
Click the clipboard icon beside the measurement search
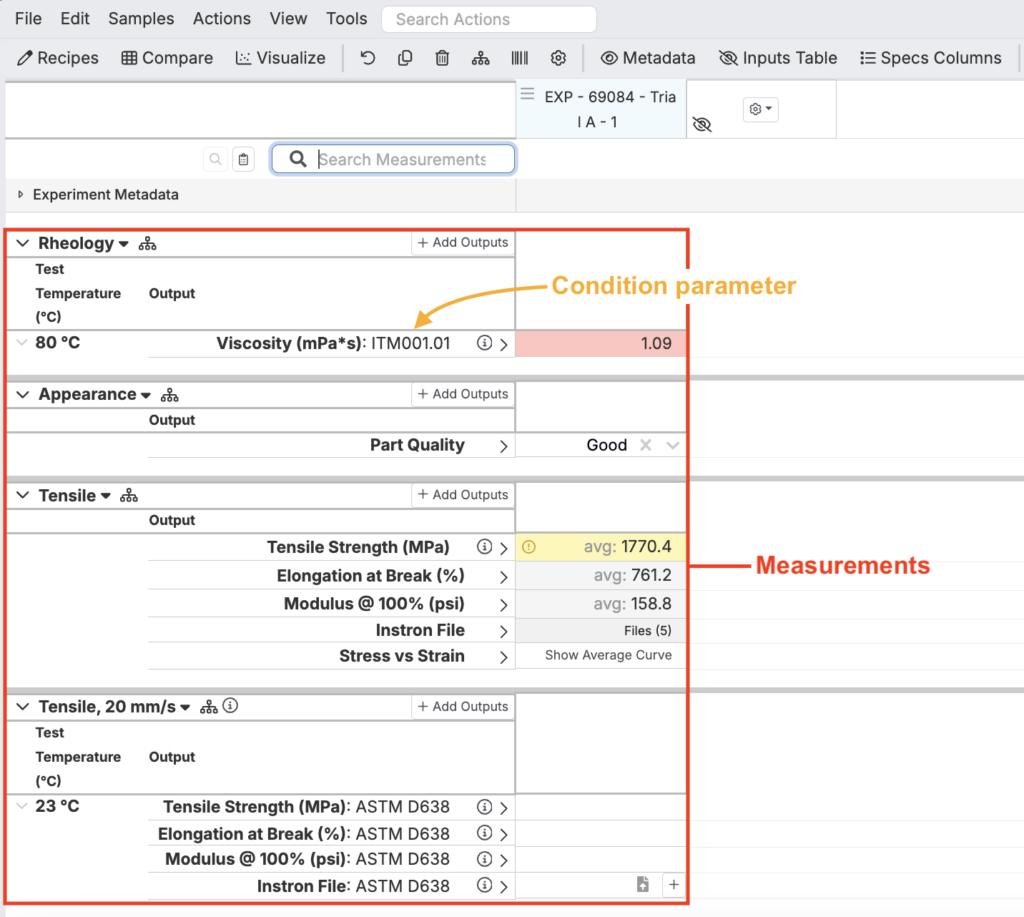243,159
